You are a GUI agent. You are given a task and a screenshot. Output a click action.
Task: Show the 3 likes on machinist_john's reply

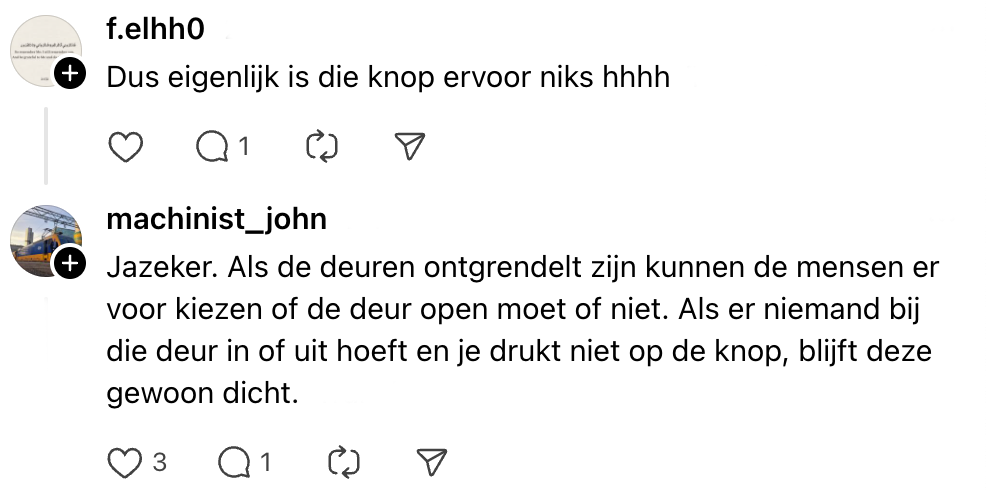click(x=159, y=462)
